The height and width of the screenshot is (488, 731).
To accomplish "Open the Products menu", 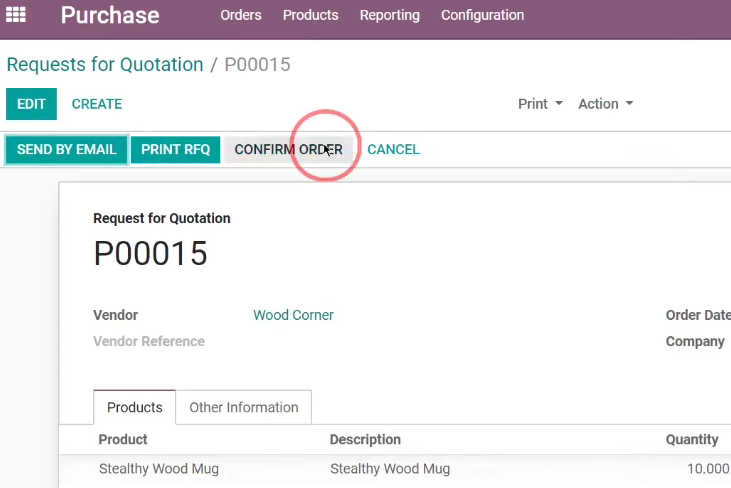I will [310, 15].
